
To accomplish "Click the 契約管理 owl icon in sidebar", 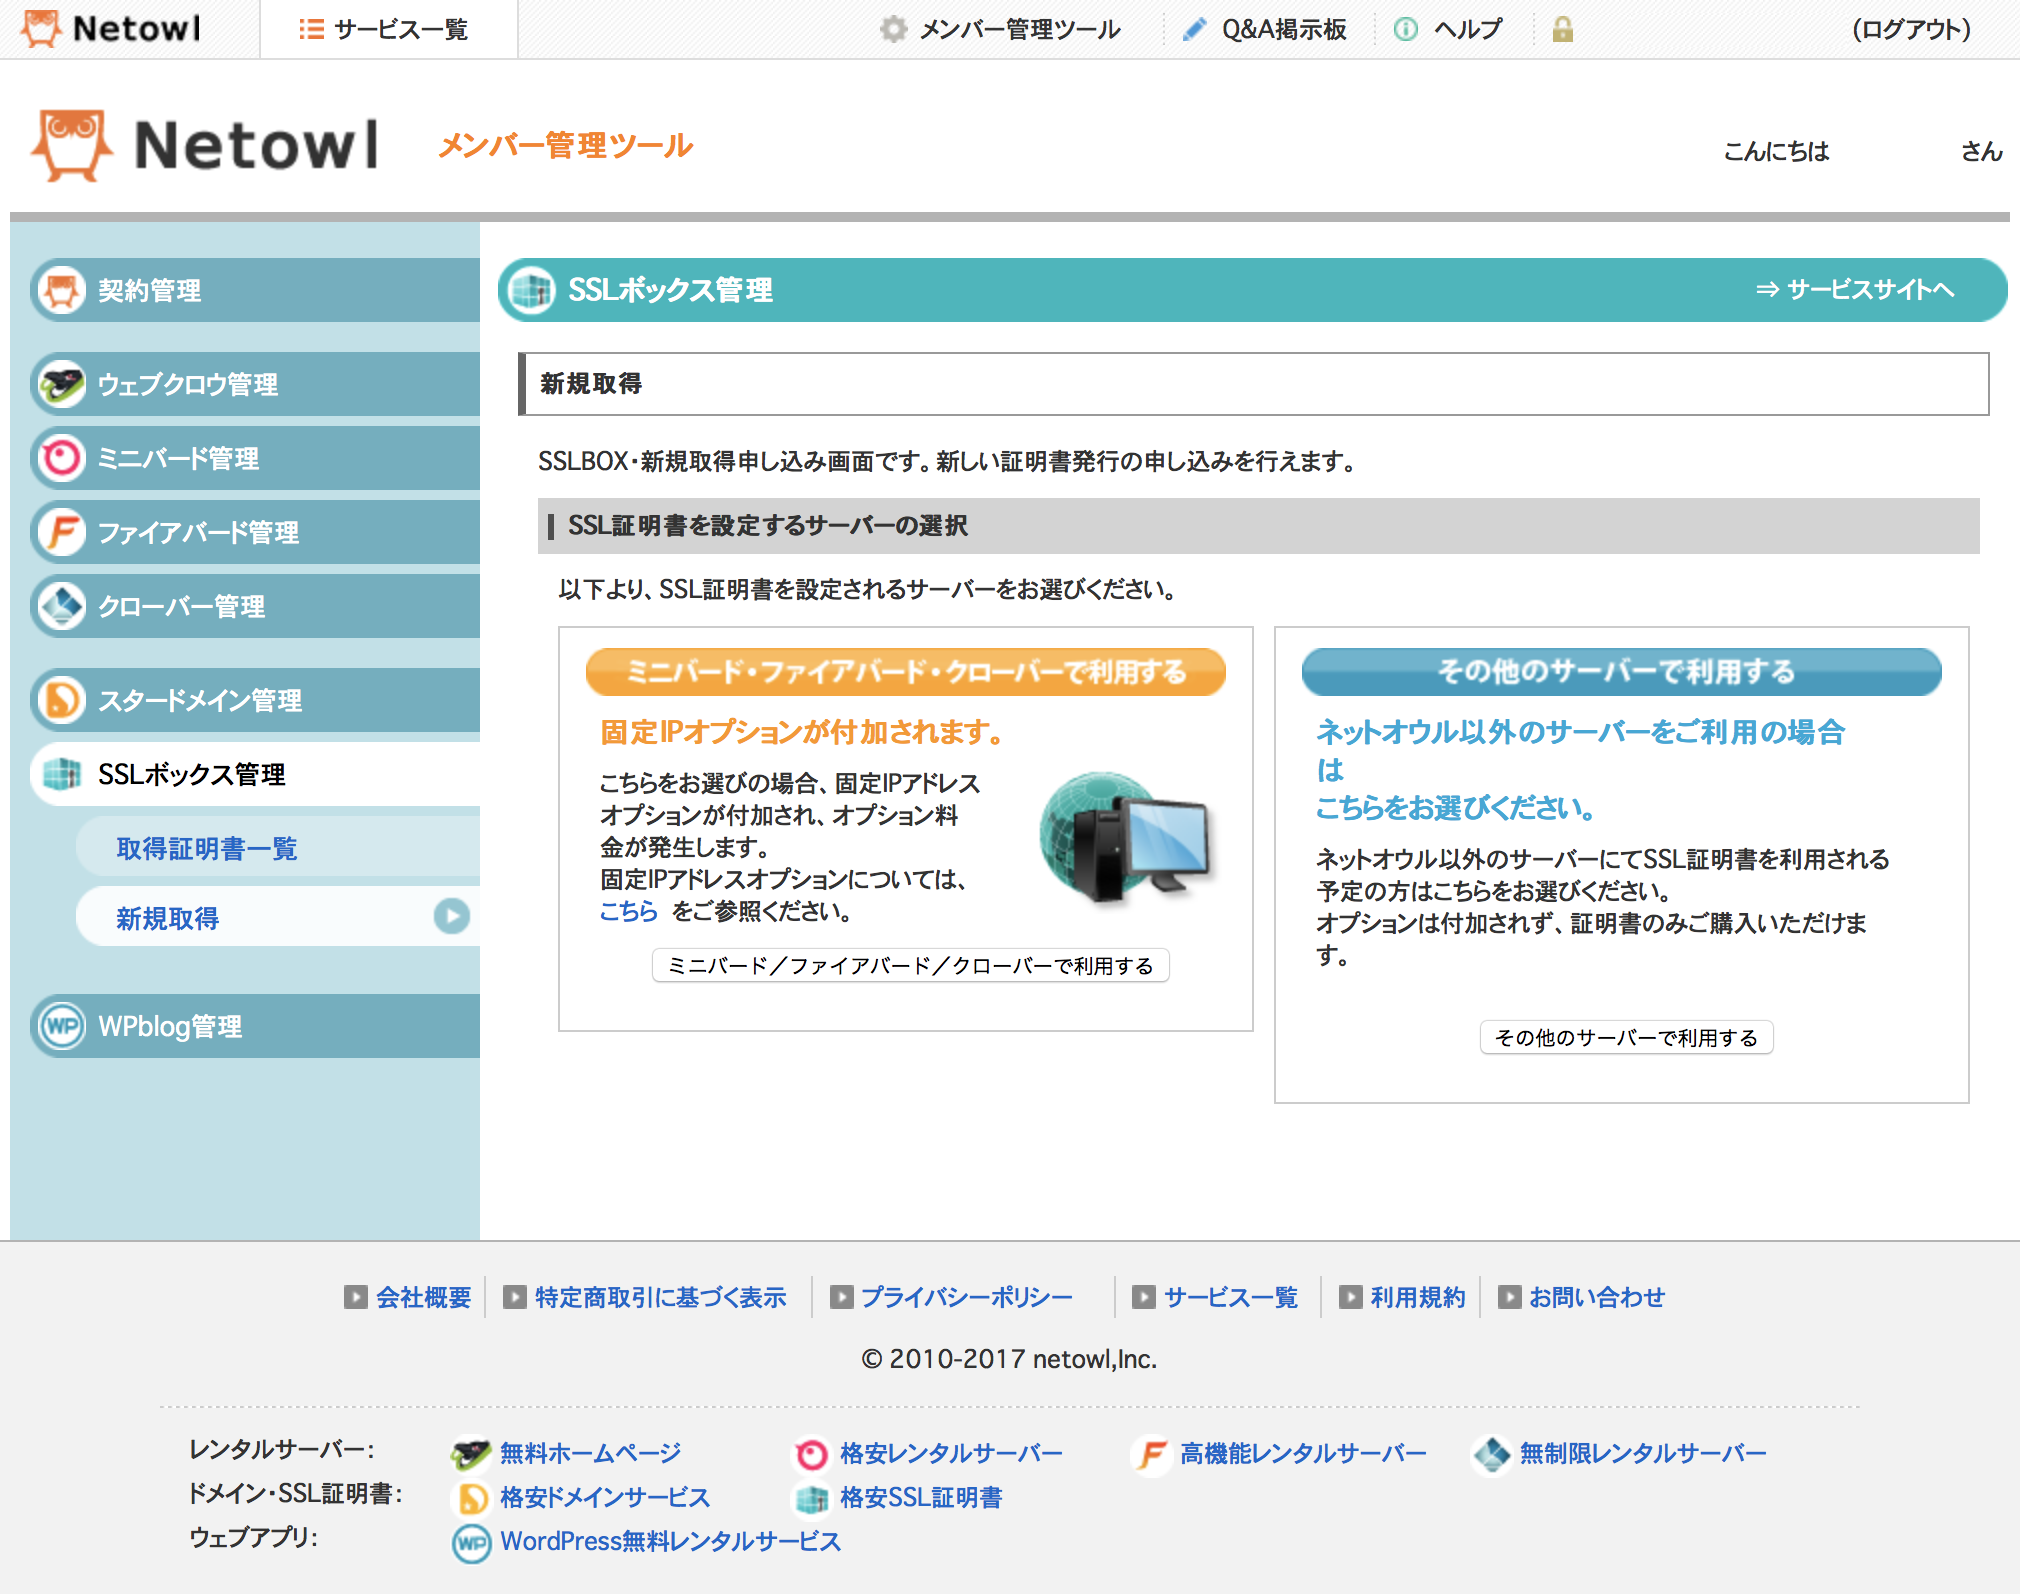I will [x=62, y=290].
